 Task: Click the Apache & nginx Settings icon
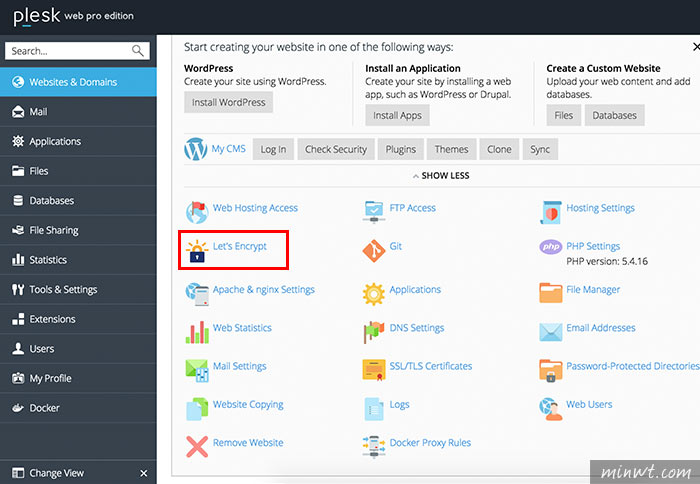point(197,294)
